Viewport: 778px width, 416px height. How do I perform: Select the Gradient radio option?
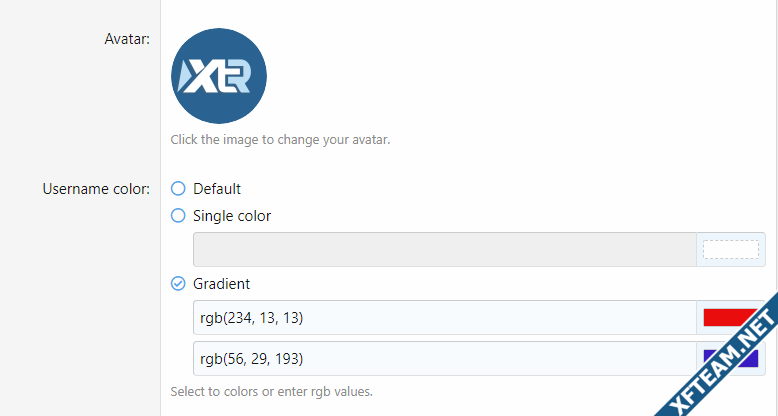point(178,283)
